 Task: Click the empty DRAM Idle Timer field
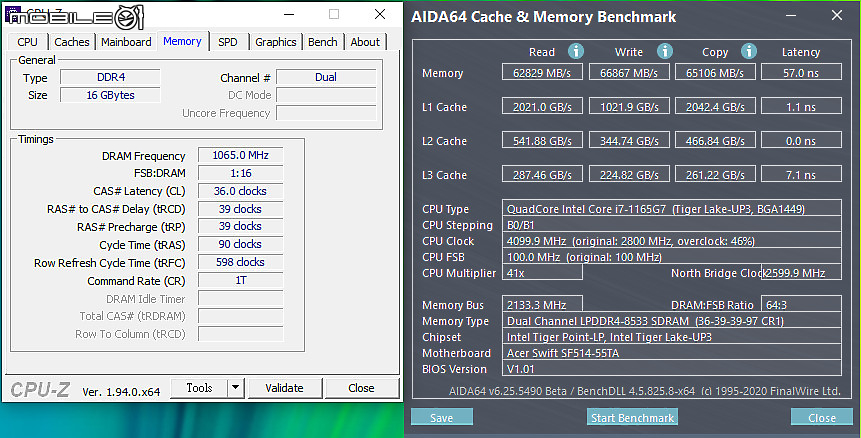pyautogui.click(x=241, y=299)
